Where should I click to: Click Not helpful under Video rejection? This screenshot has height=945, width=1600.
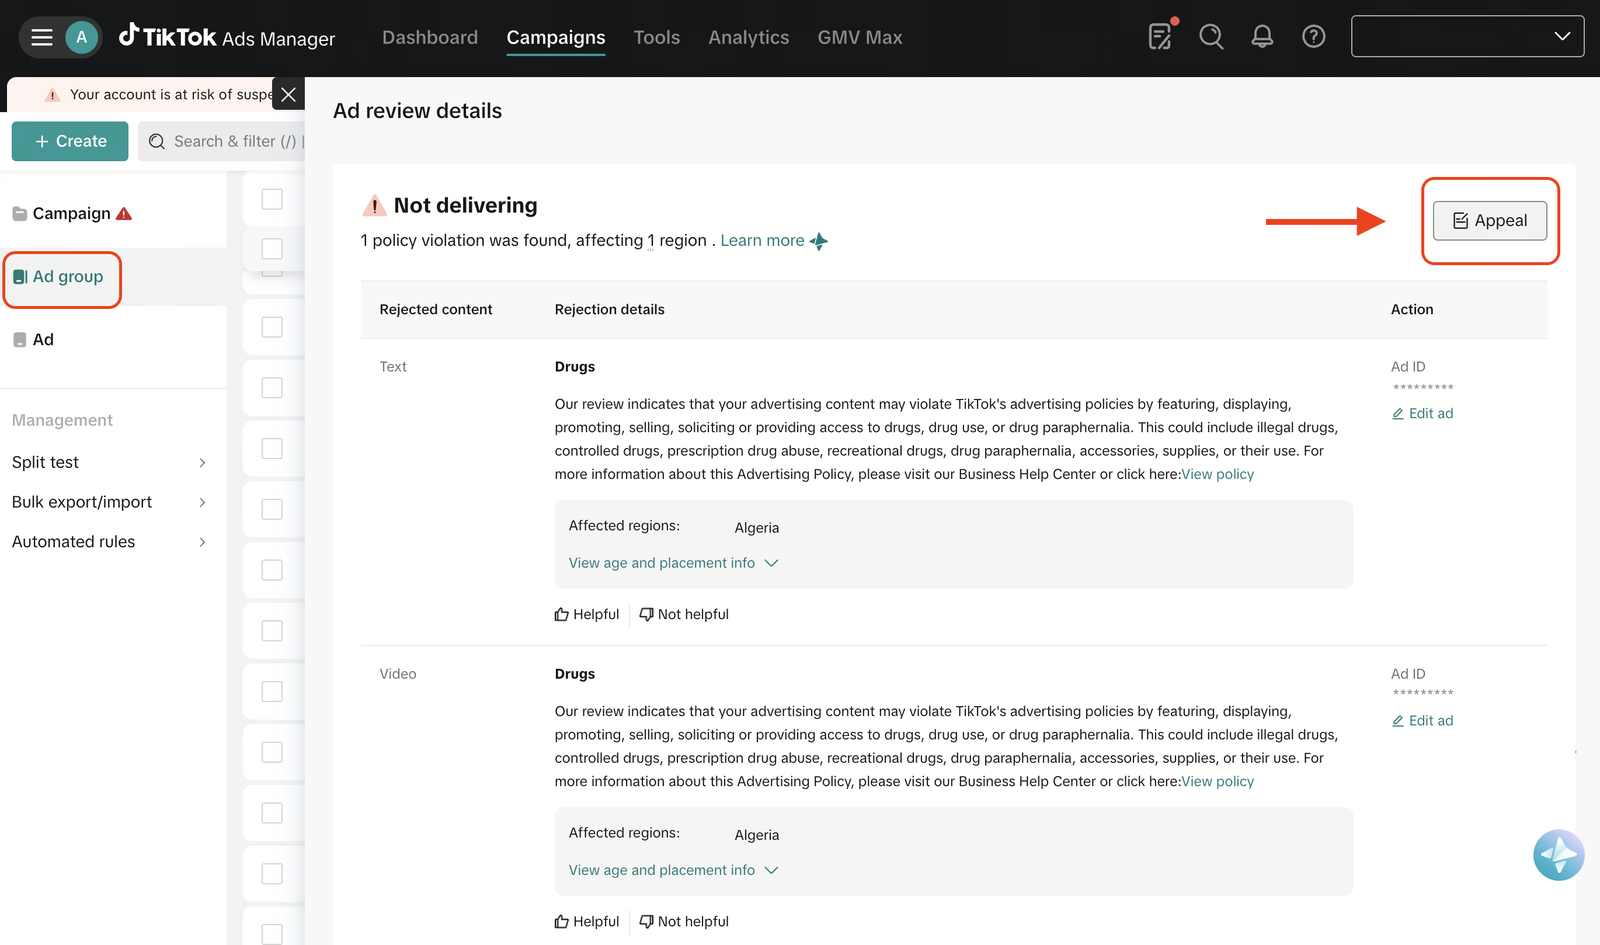coord(684,921)
